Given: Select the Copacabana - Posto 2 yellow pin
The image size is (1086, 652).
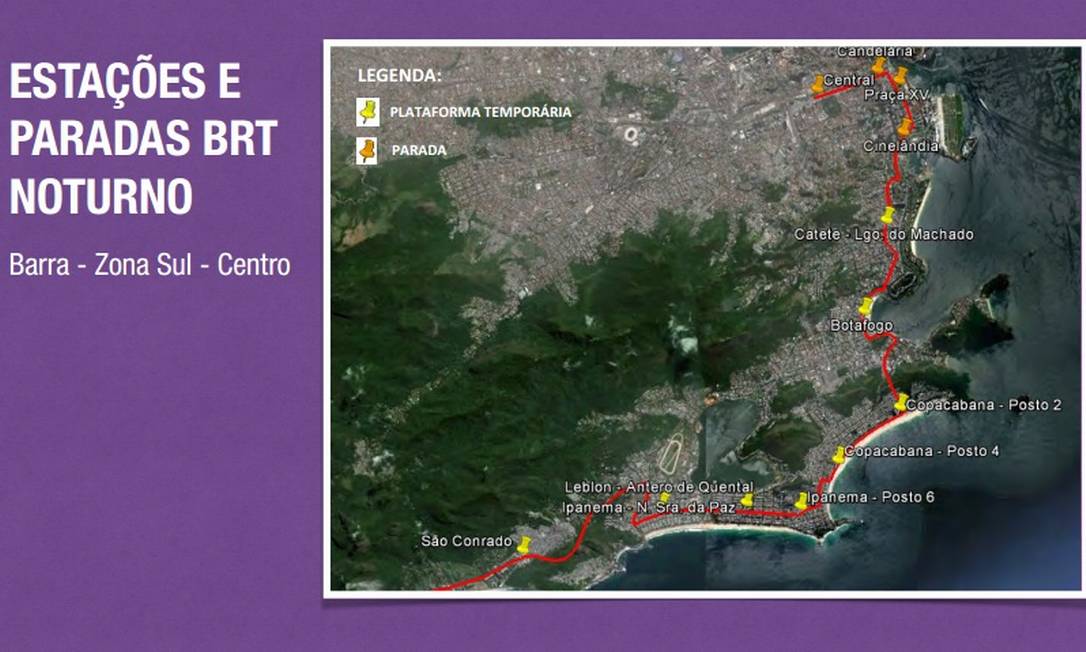Looking at the screenshot, I should pyautogui.click(x=901, y=402).
